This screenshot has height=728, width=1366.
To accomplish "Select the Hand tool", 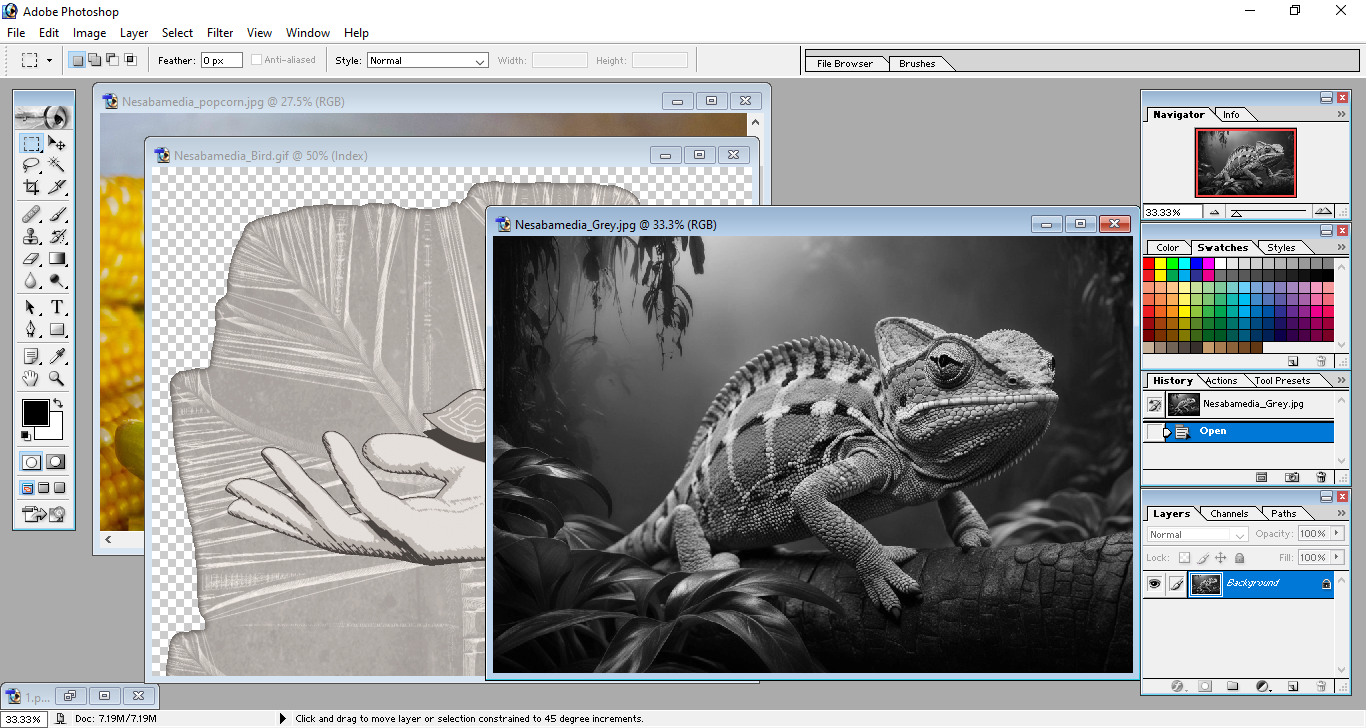I will (32, 378).
